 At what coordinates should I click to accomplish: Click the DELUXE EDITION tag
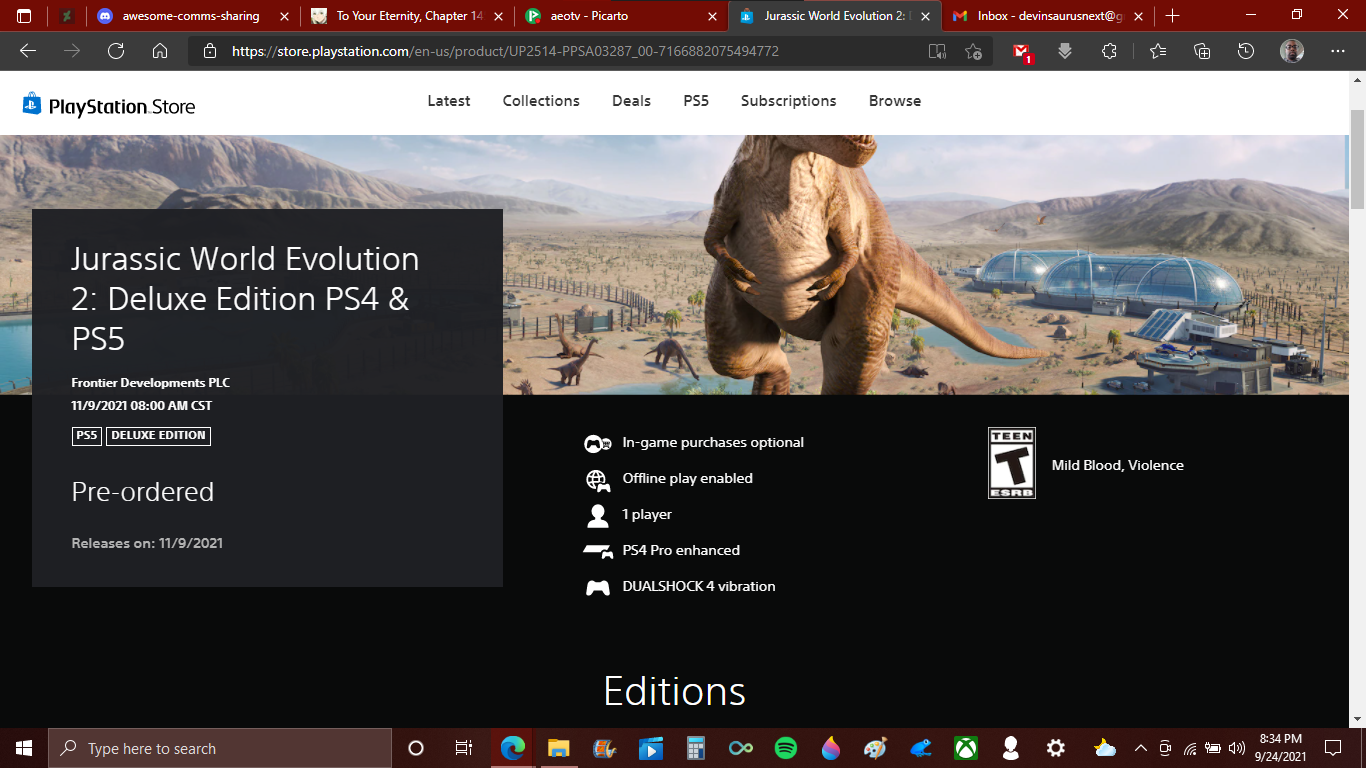point(158,436)
